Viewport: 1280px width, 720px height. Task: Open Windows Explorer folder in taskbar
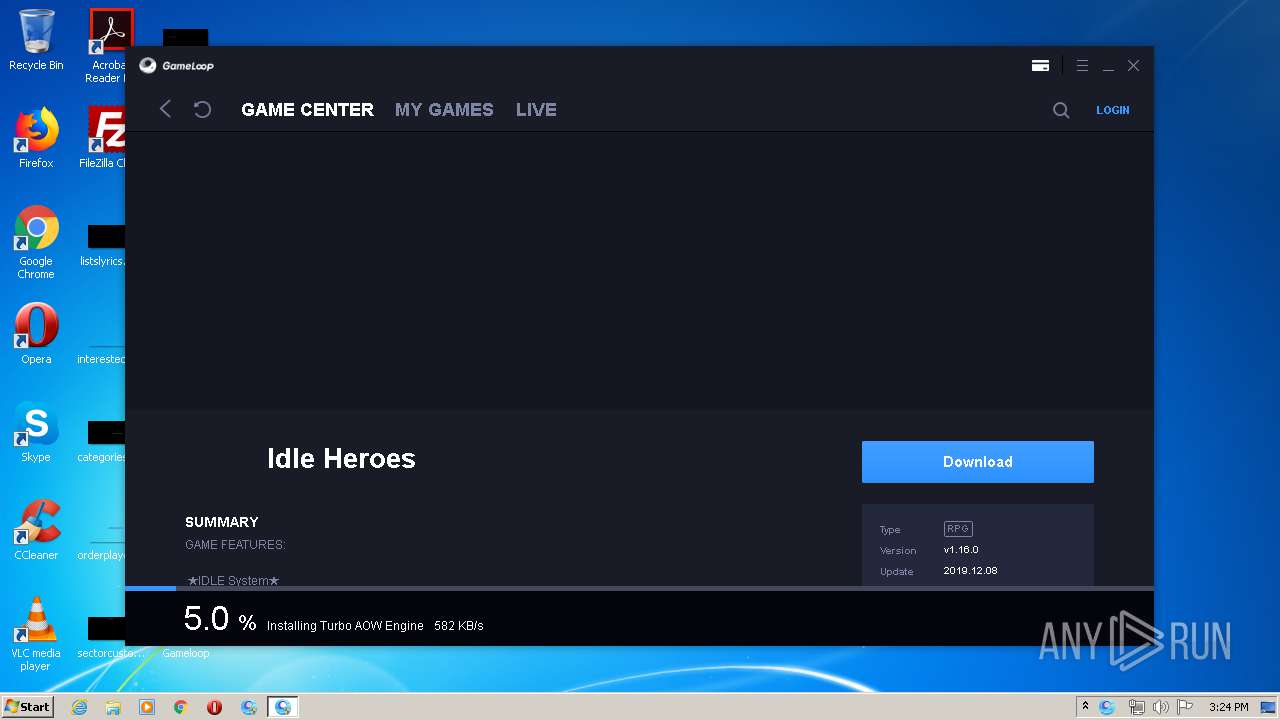(x=113, y=707)
